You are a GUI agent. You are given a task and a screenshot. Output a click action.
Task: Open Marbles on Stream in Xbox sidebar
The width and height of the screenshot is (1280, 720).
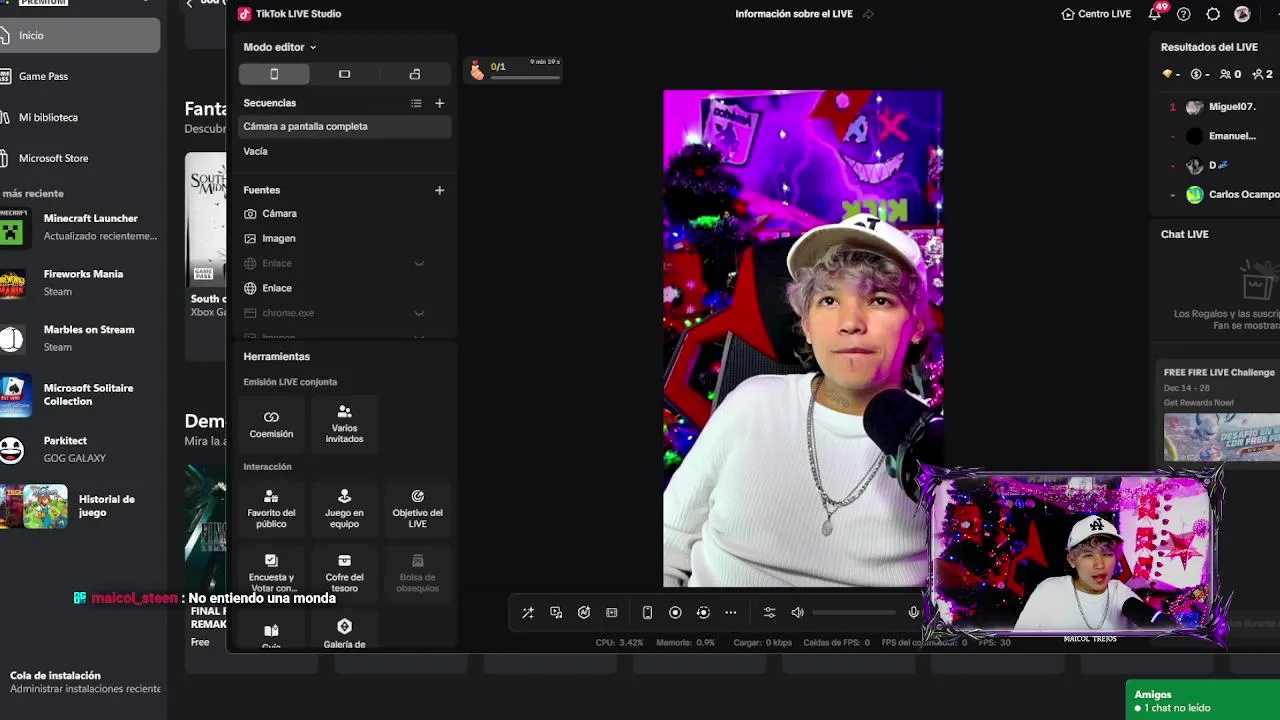tap(80, 338)
